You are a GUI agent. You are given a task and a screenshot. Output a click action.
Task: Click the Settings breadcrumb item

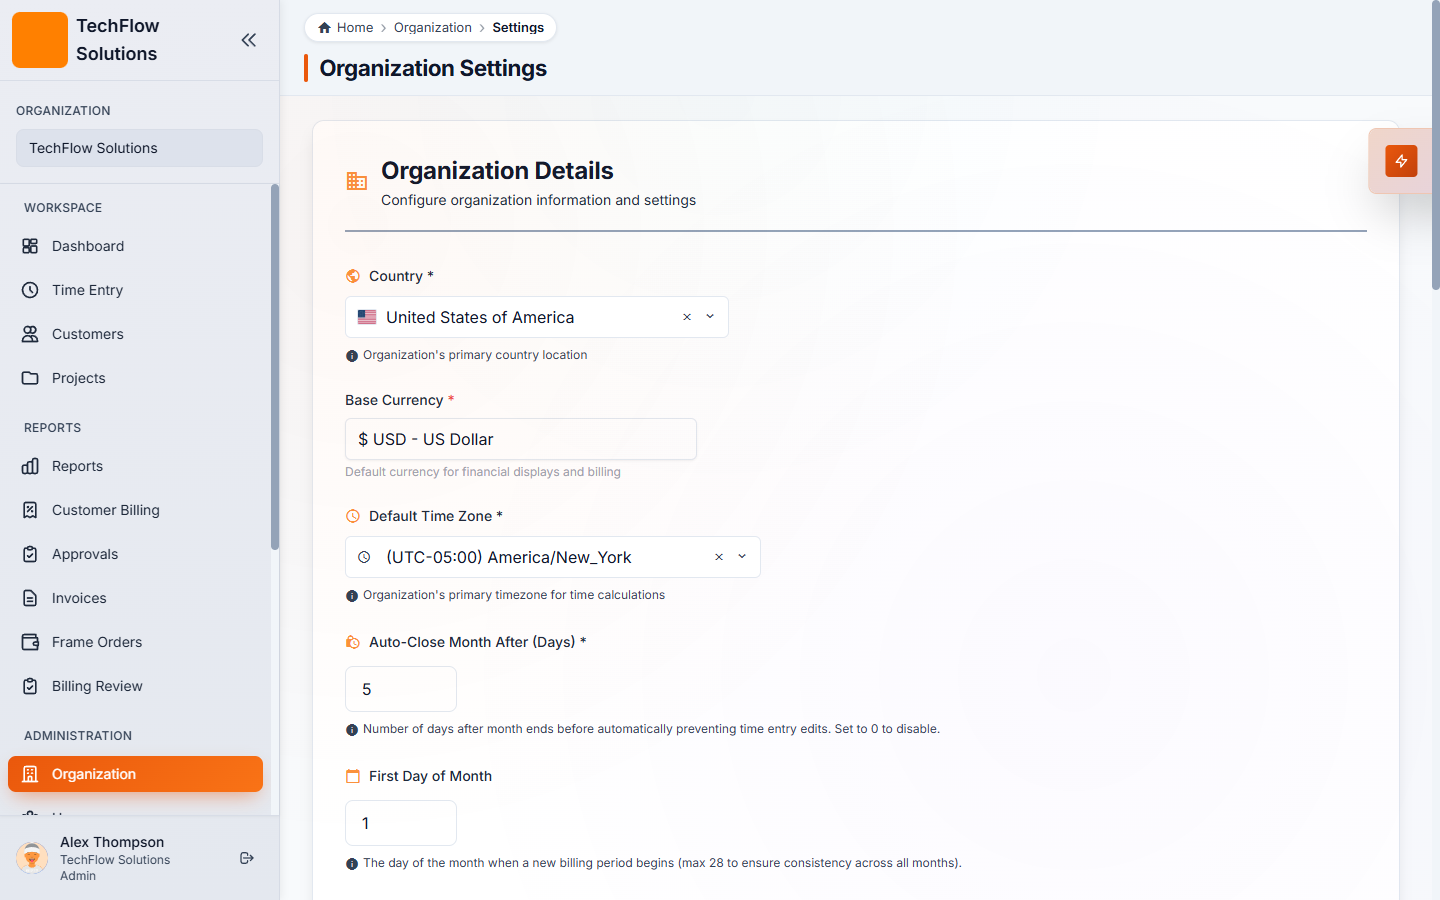click(518, 28)
